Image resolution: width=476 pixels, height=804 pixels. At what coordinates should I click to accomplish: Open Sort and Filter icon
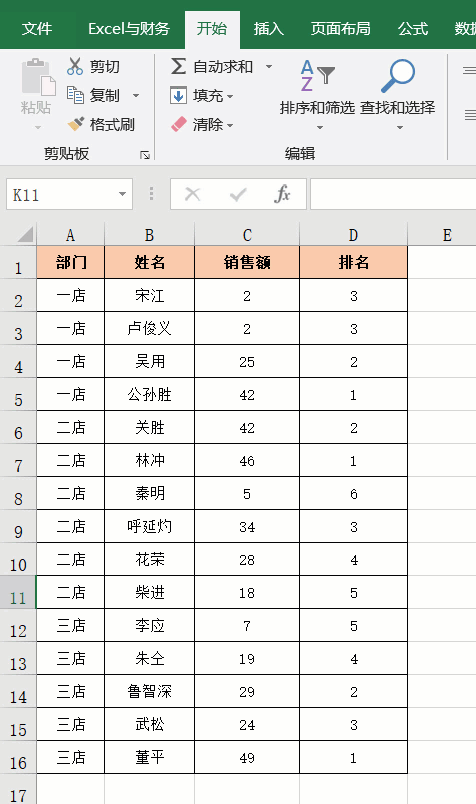click(317, 75)
